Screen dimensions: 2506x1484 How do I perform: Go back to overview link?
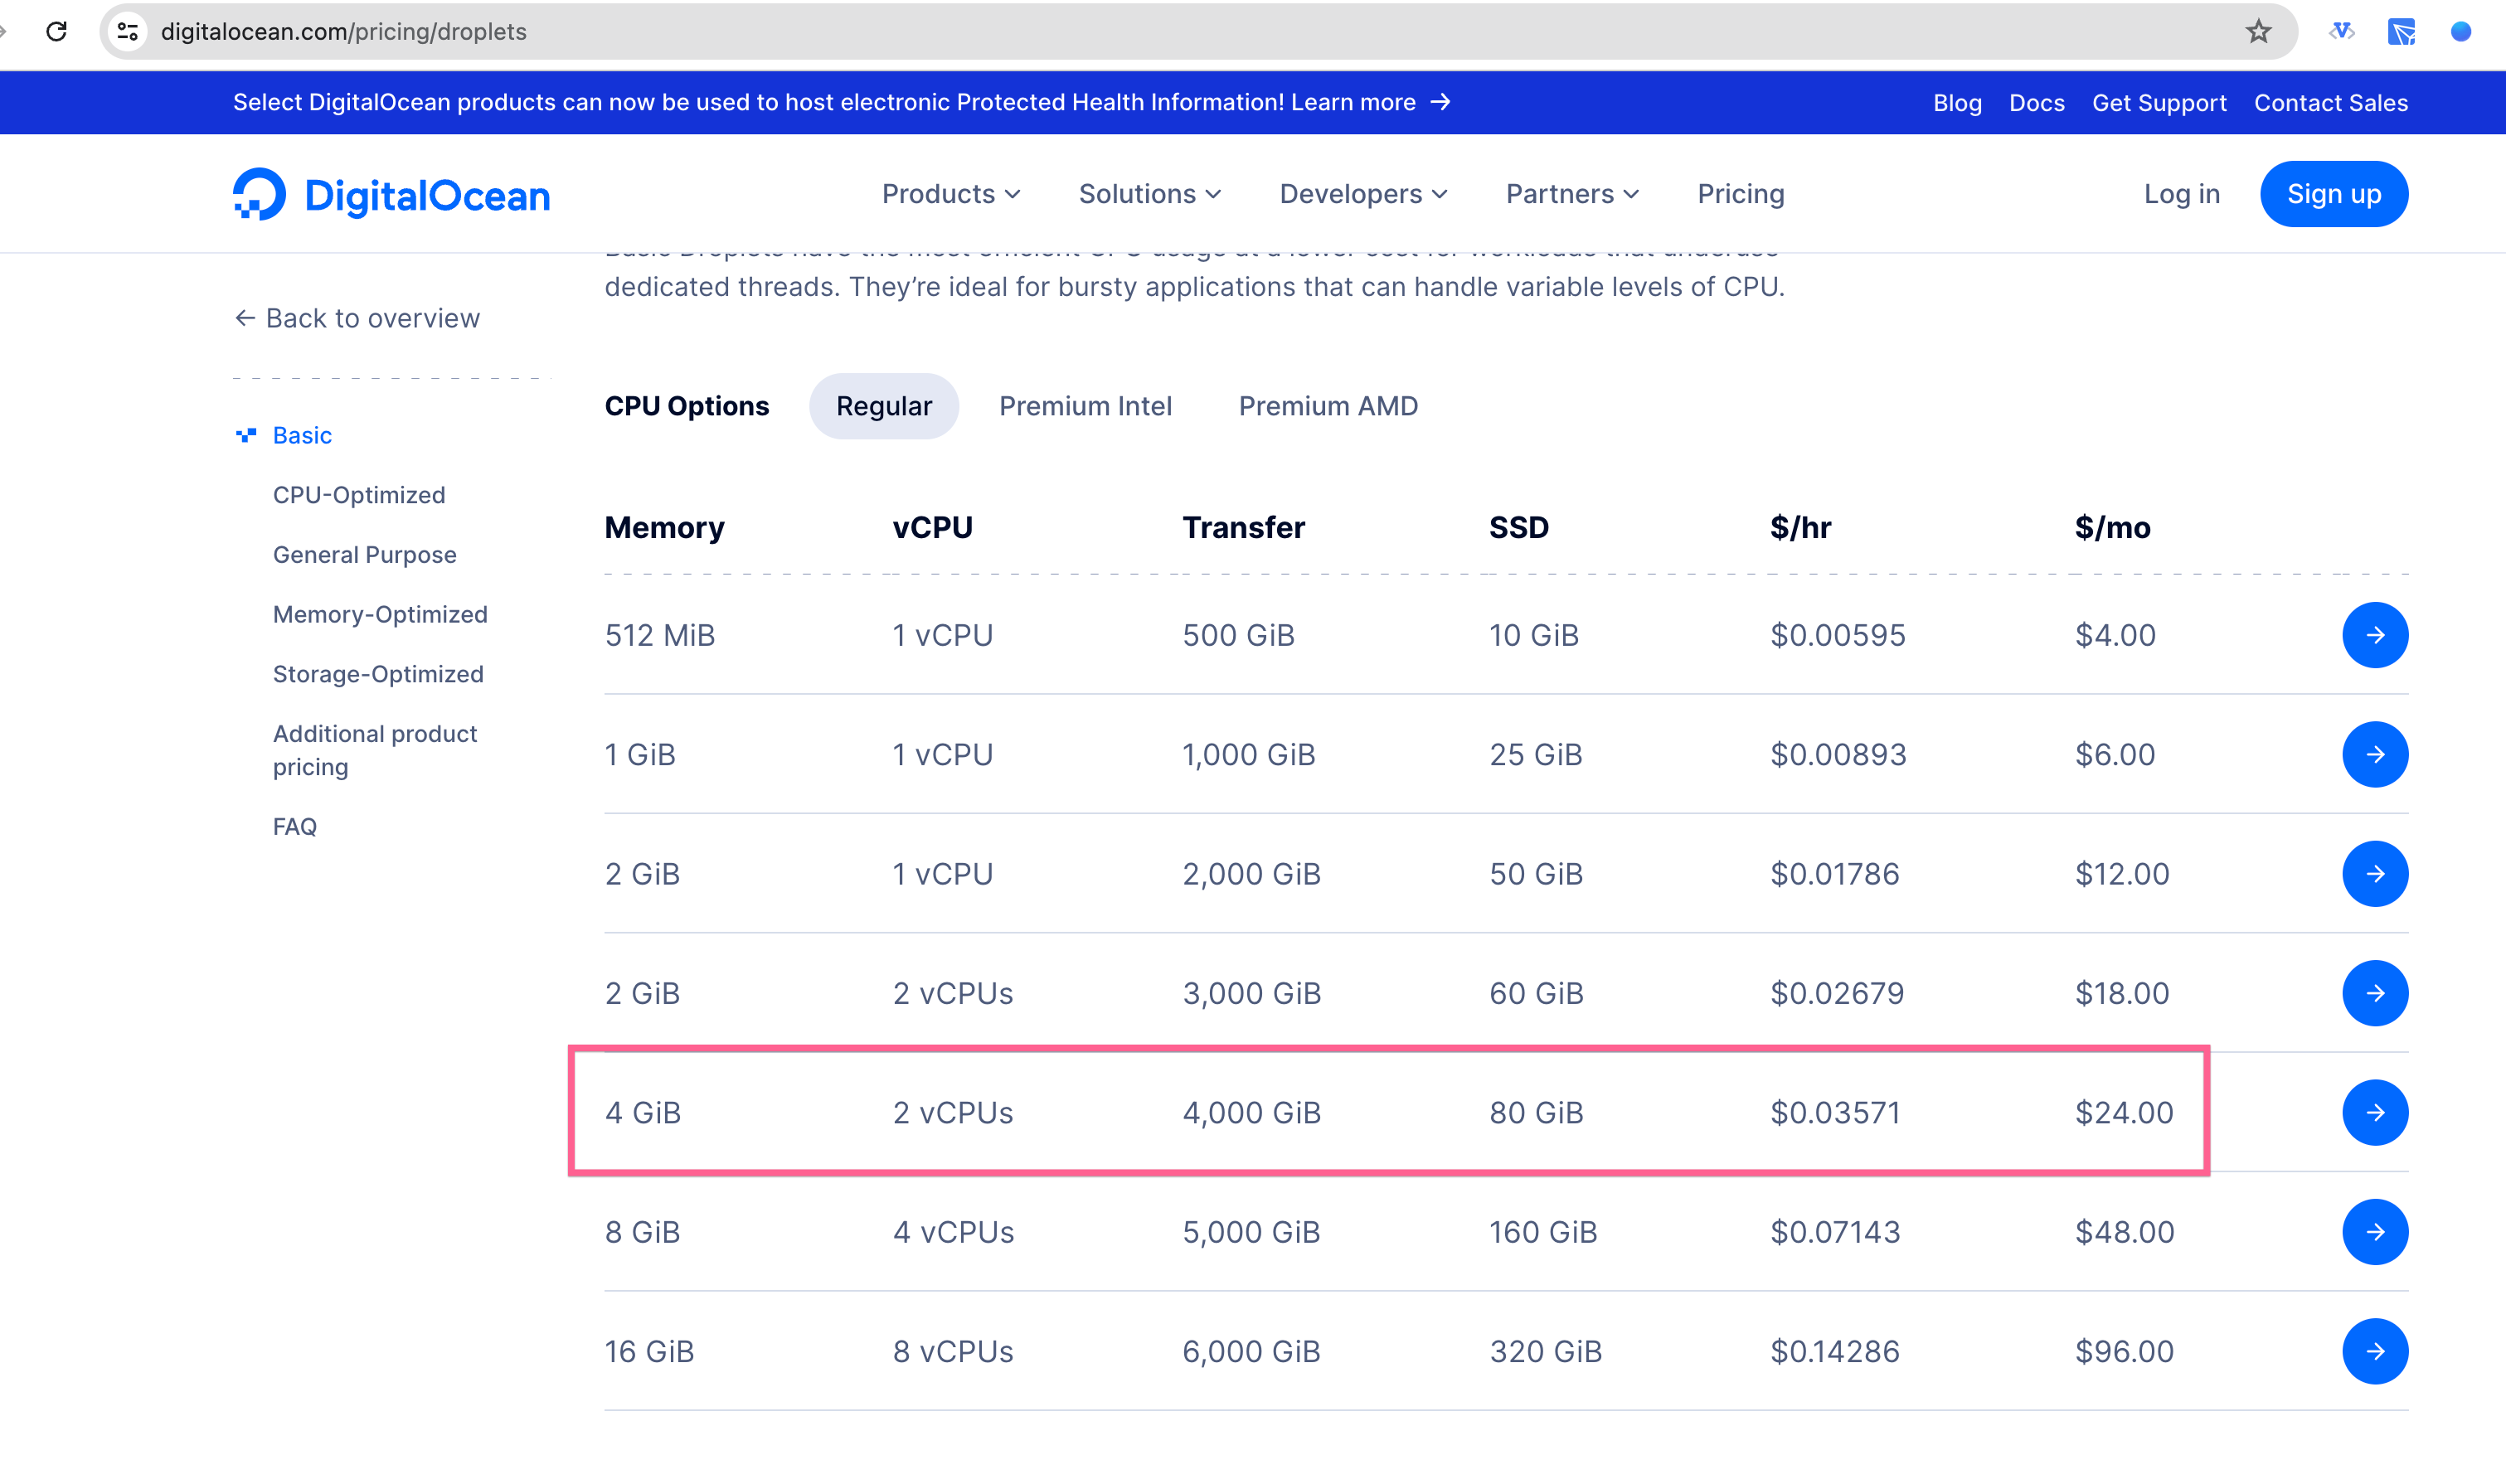tap(357, 318)
